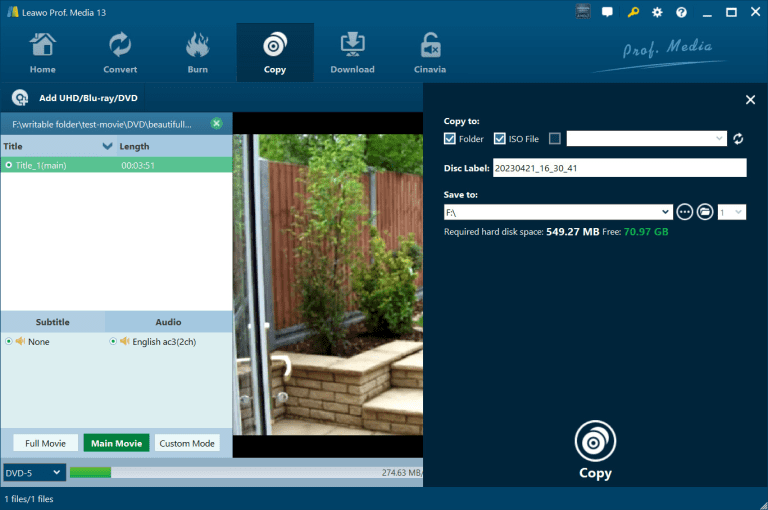This screenshot has width=768, height=510.
Task: Select the None subtitle radio button
Action: coord(9,342)
